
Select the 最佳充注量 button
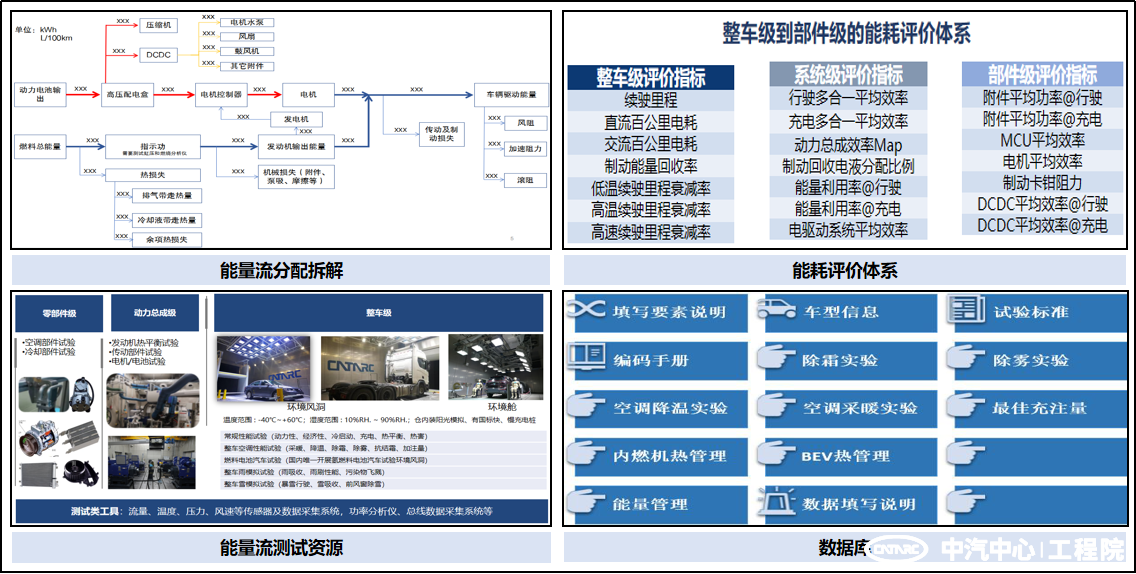pos(1039,408)
